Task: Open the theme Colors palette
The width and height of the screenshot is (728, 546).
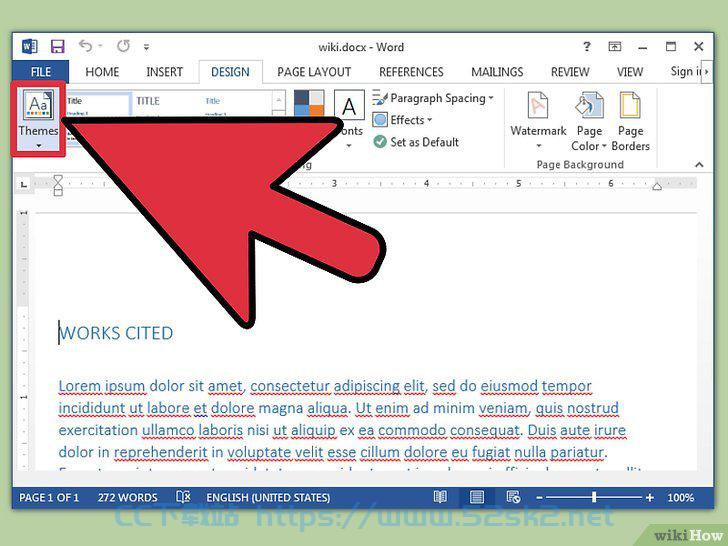Action: [309, 103]
